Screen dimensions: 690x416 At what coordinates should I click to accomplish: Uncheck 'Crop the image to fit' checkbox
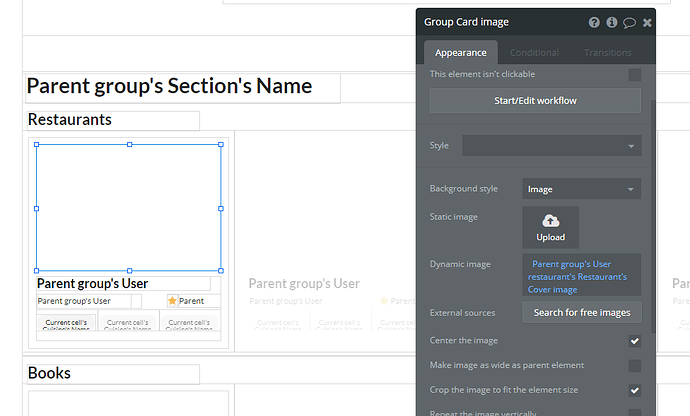[x=635, y=390]
